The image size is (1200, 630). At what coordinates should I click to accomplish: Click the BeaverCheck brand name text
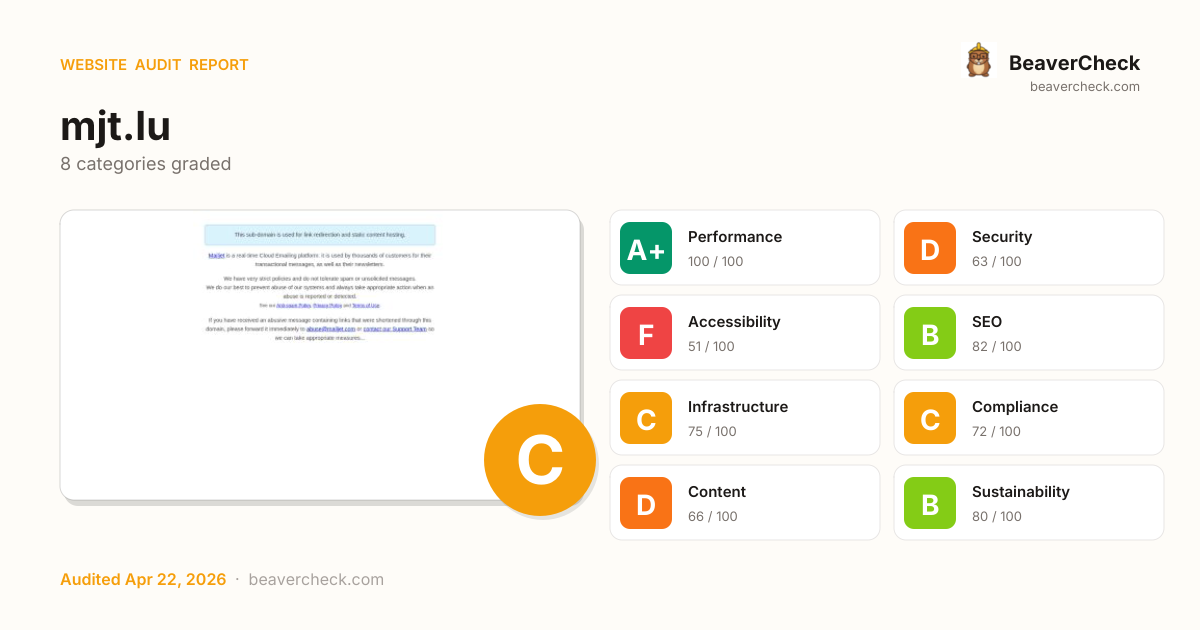(1074, 63)
